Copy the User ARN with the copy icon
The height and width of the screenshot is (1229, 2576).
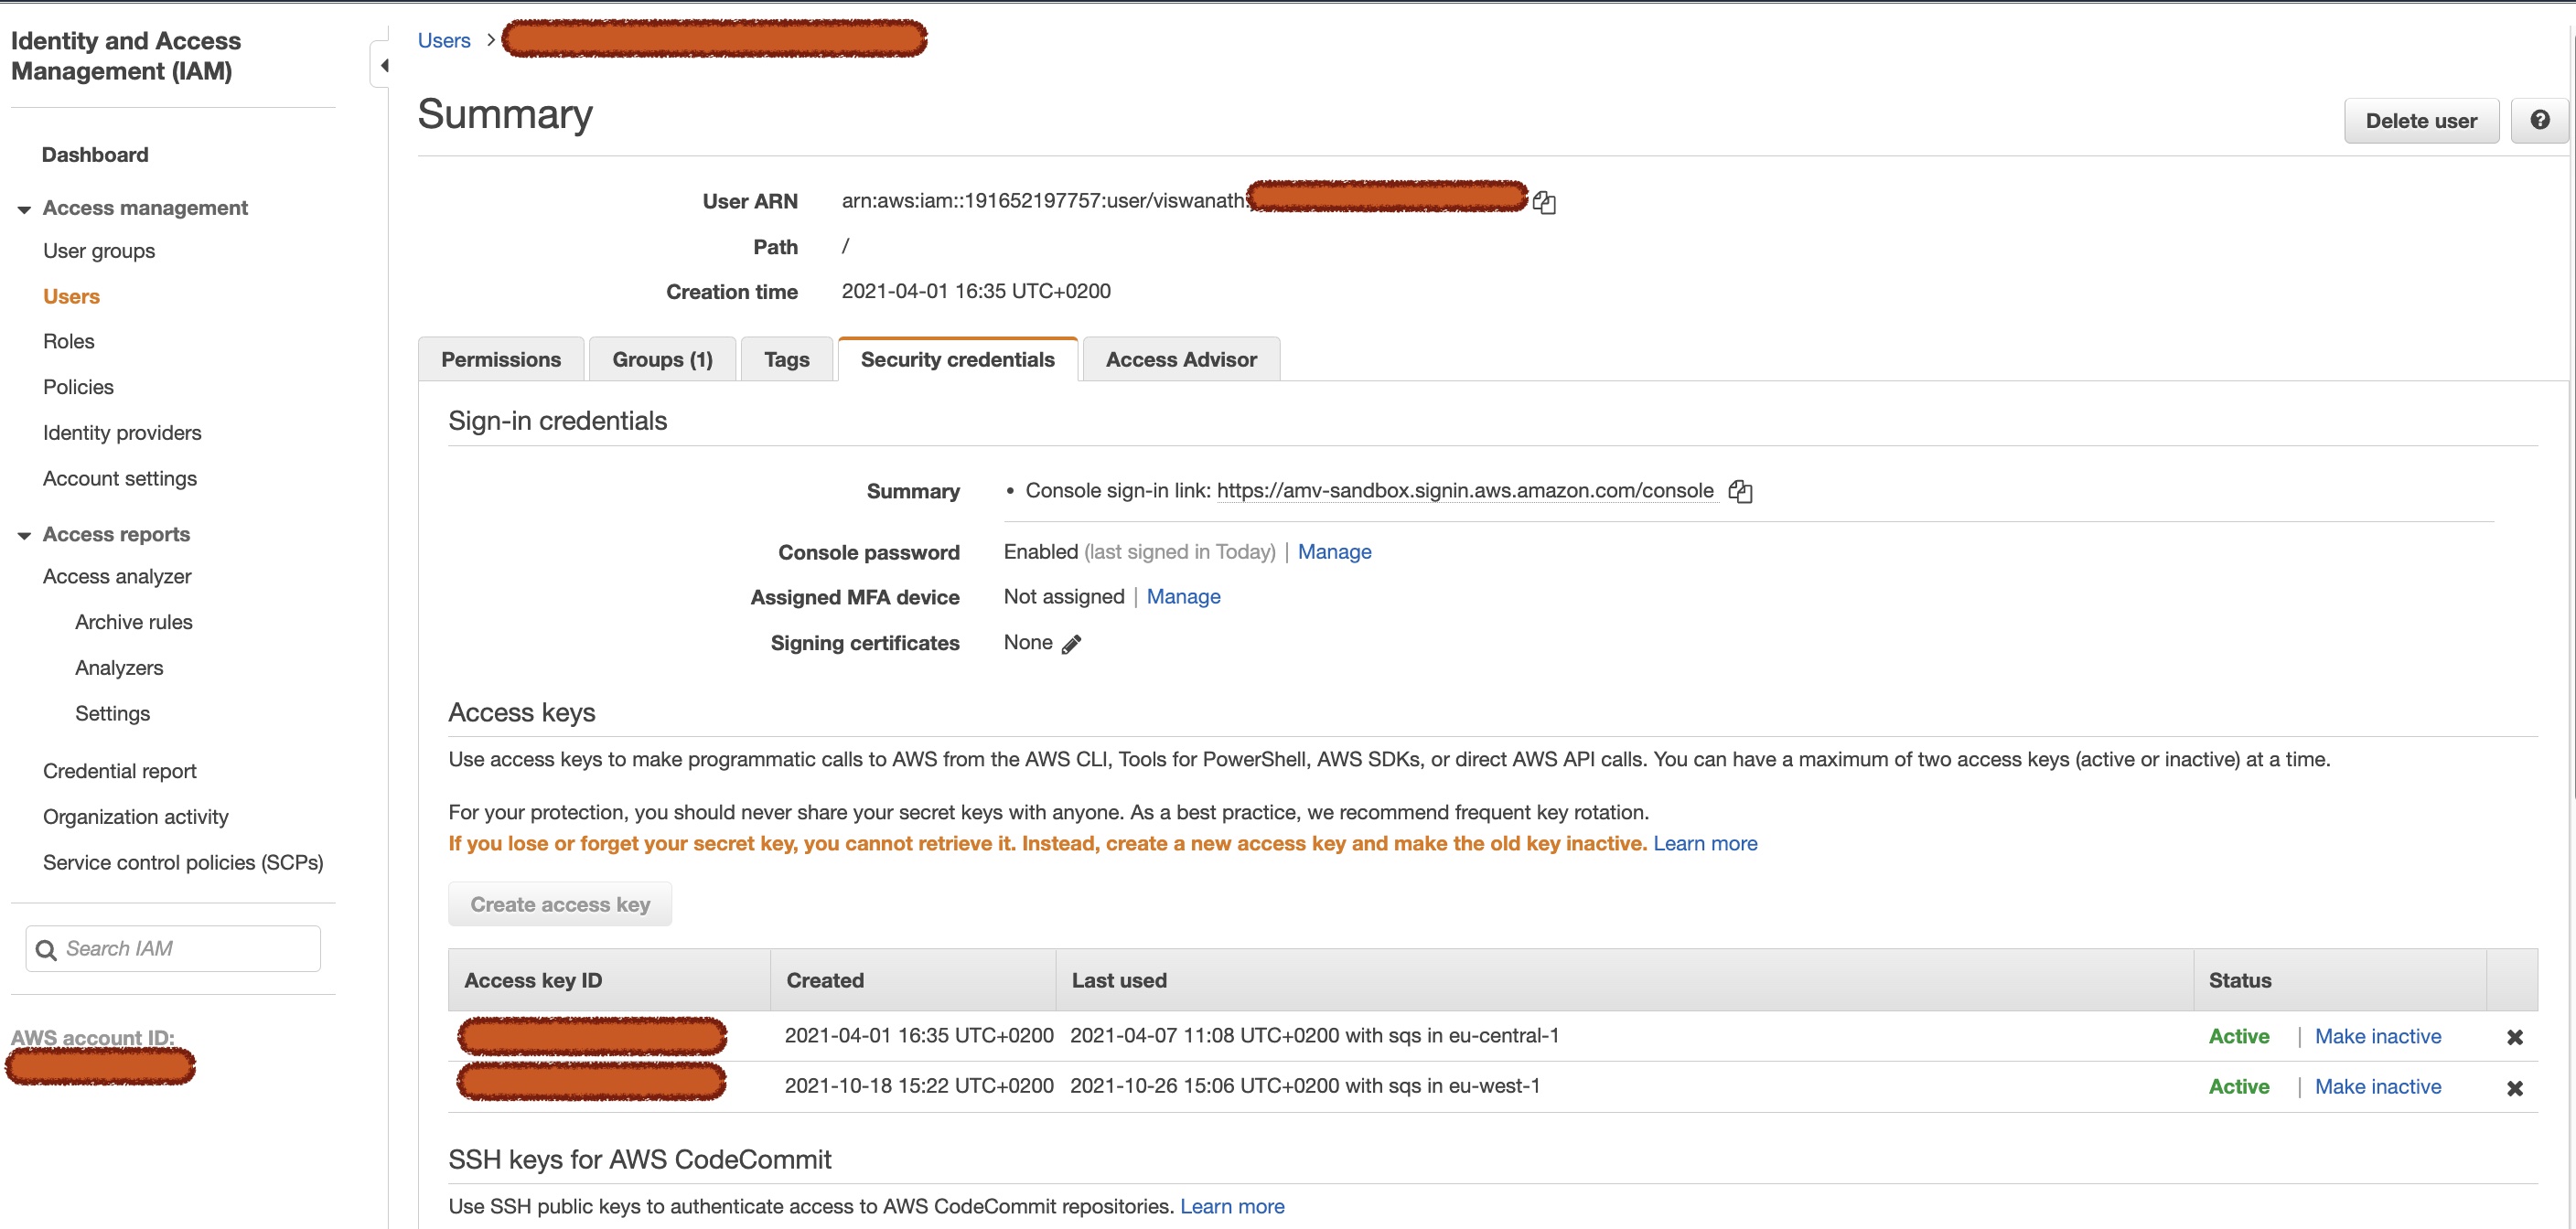coord(1544,202)
